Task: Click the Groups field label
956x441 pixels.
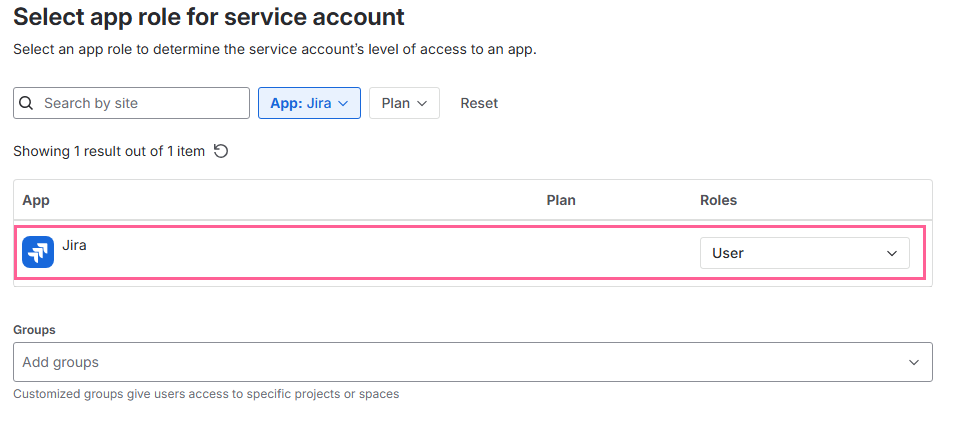Action: (x=34, y=329)
